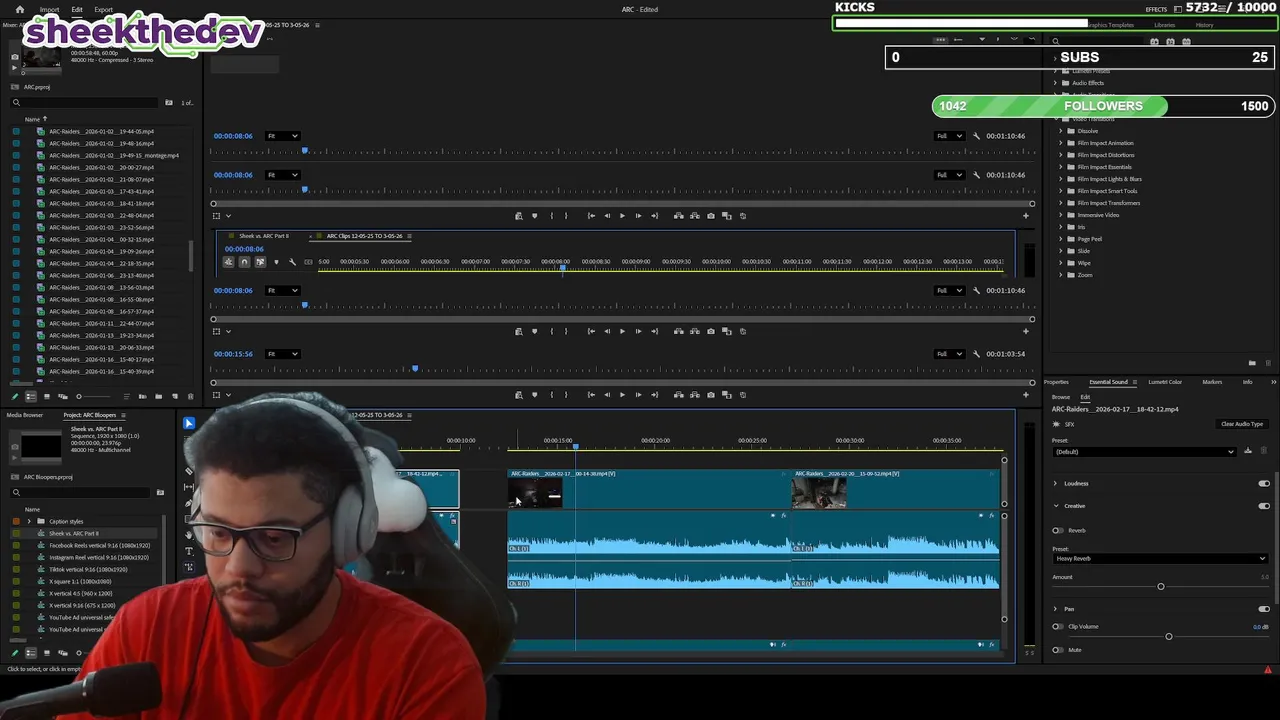The image size is (1280, 720).
Task: Select Tiktok vertical 9:16 item
Action: [x=88, y=569]
